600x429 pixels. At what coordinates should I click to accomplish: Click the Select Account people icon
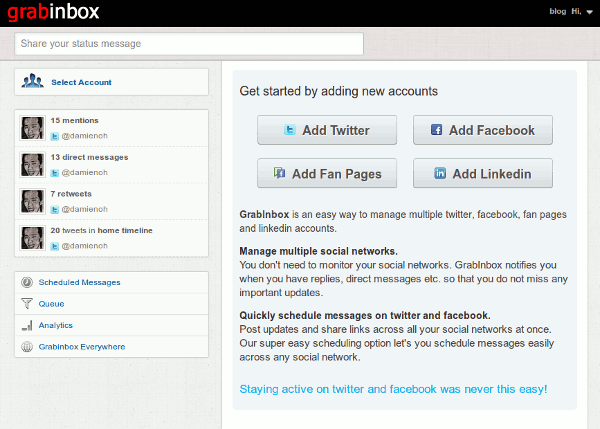coord(33,81)
